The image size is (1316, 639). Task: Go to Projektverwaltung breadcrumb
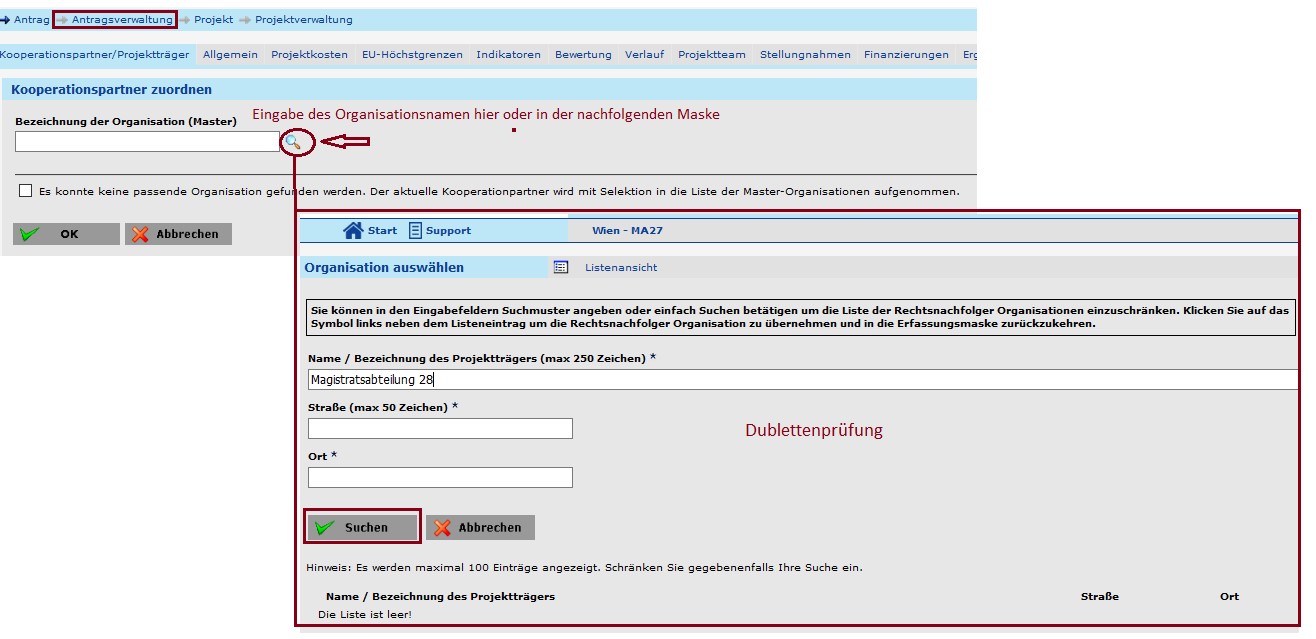[x=303, y=20]
